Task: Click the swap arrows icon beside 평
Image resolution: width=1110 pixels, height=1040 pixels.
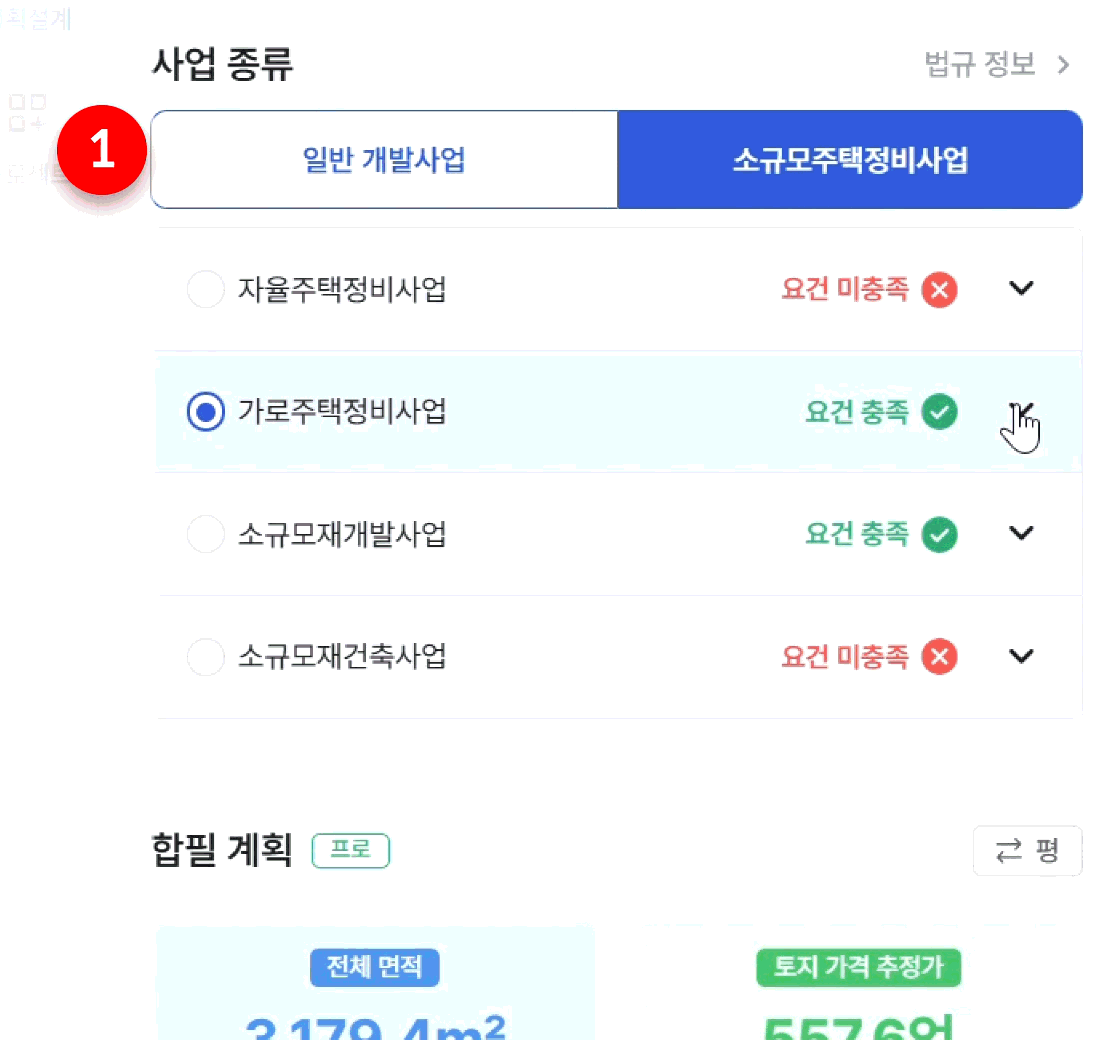Action: tap(1009, 851)
